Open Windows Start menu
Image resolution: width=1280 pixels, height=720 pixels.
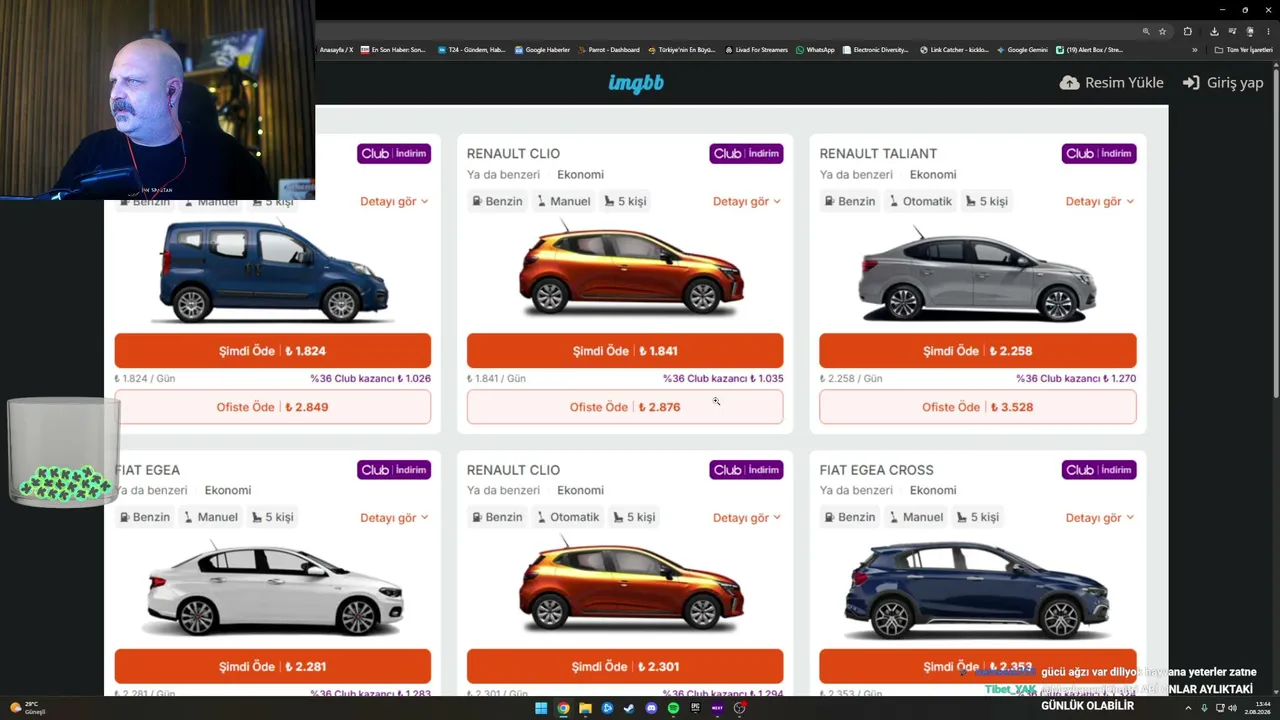click(541, 708)
